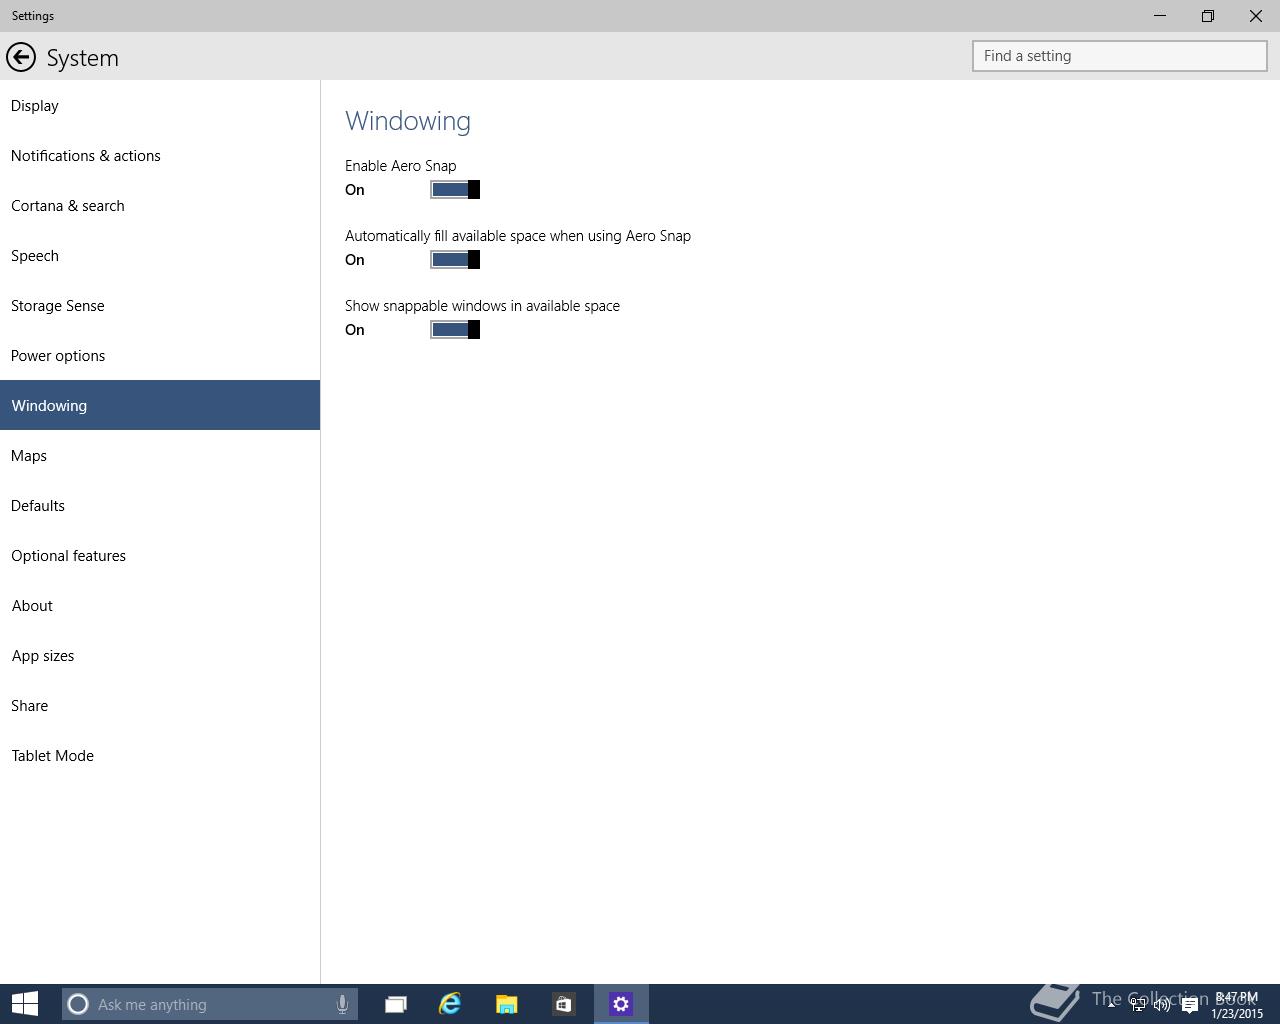Switch to Tablet Mode settings
Viewport: 1280px width, 1024px height.
pos(160,755)
